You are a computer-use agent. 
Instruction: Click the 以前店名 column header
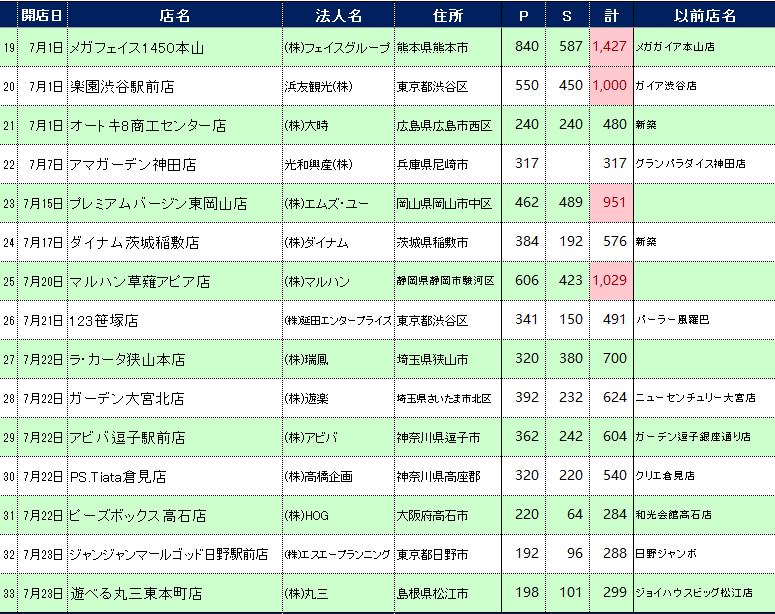(x=702, y=15)
